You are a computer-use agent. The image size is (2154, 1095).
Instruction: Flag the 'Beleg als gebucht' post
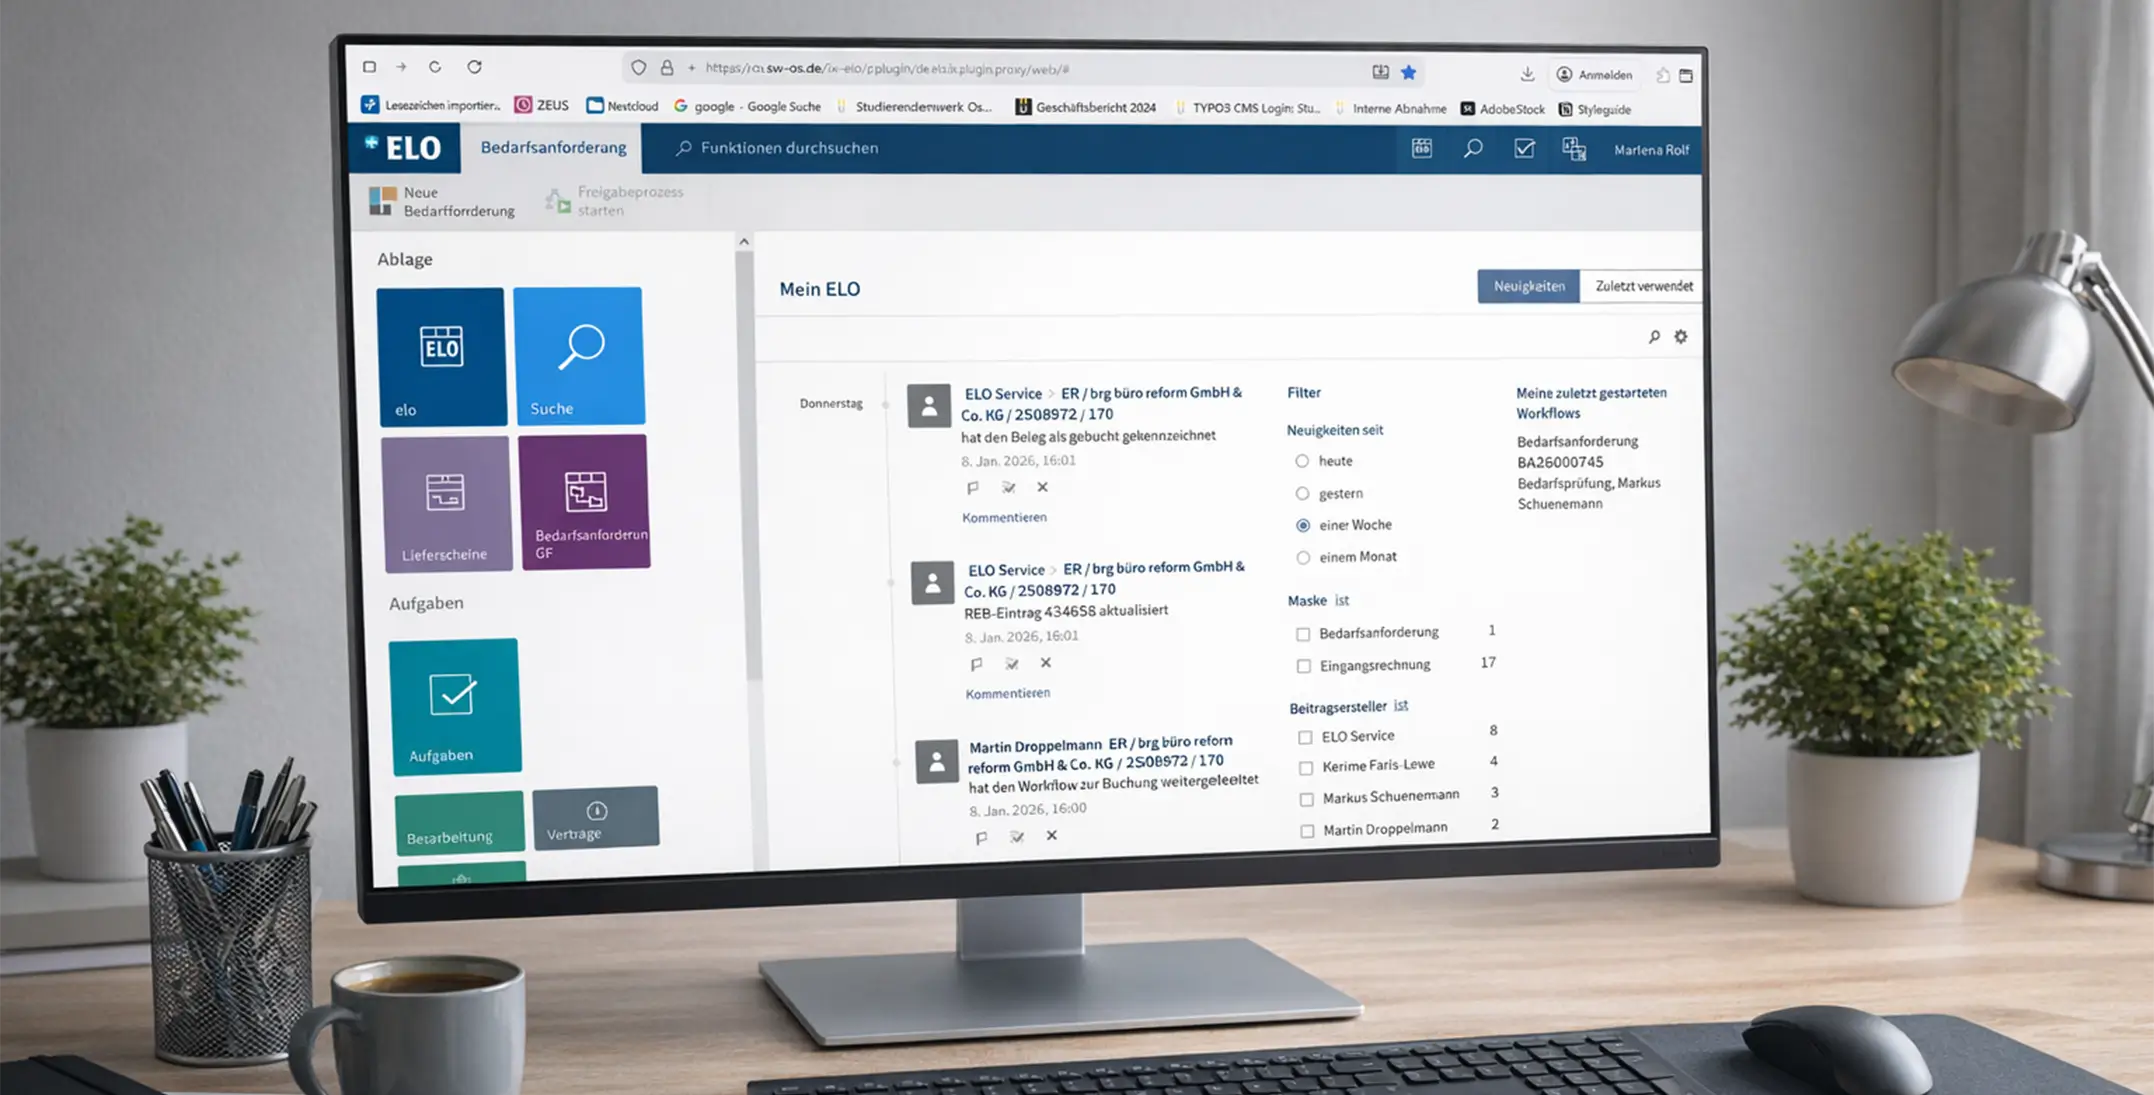tap(973, 488)
